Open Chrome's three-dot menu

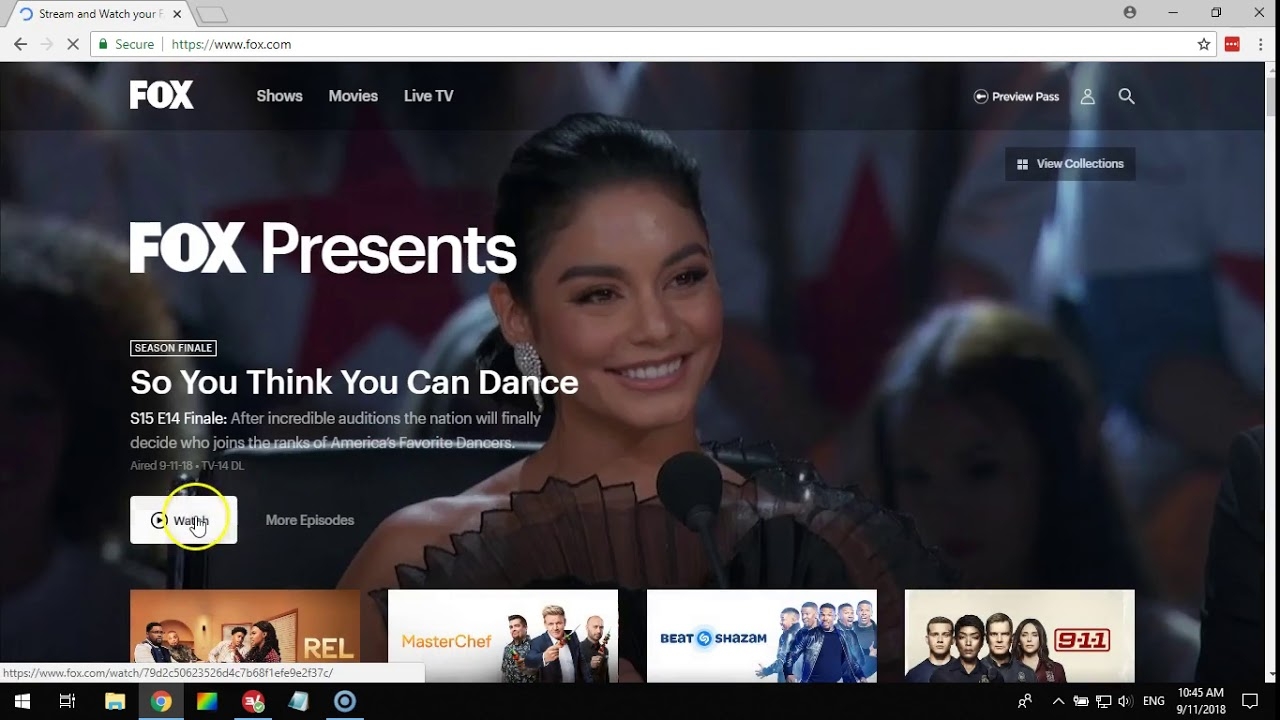1260,44
